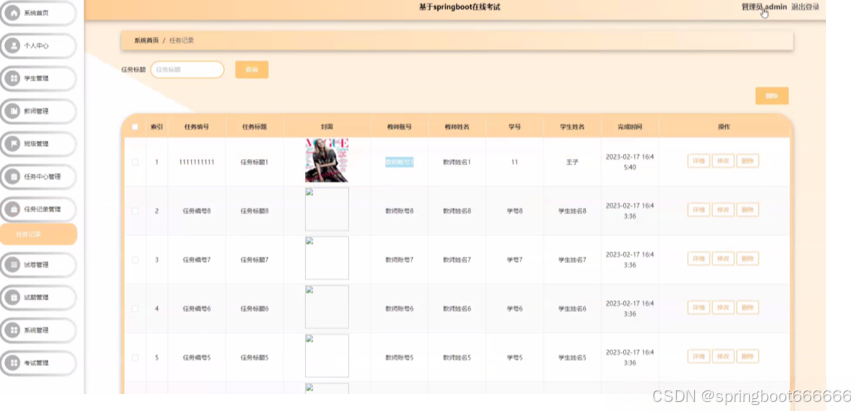Image resolution: width=855 pixels, height=411 pixels.
Task: Click the broken cover image in 任务标题7 row
Action: 327,258
